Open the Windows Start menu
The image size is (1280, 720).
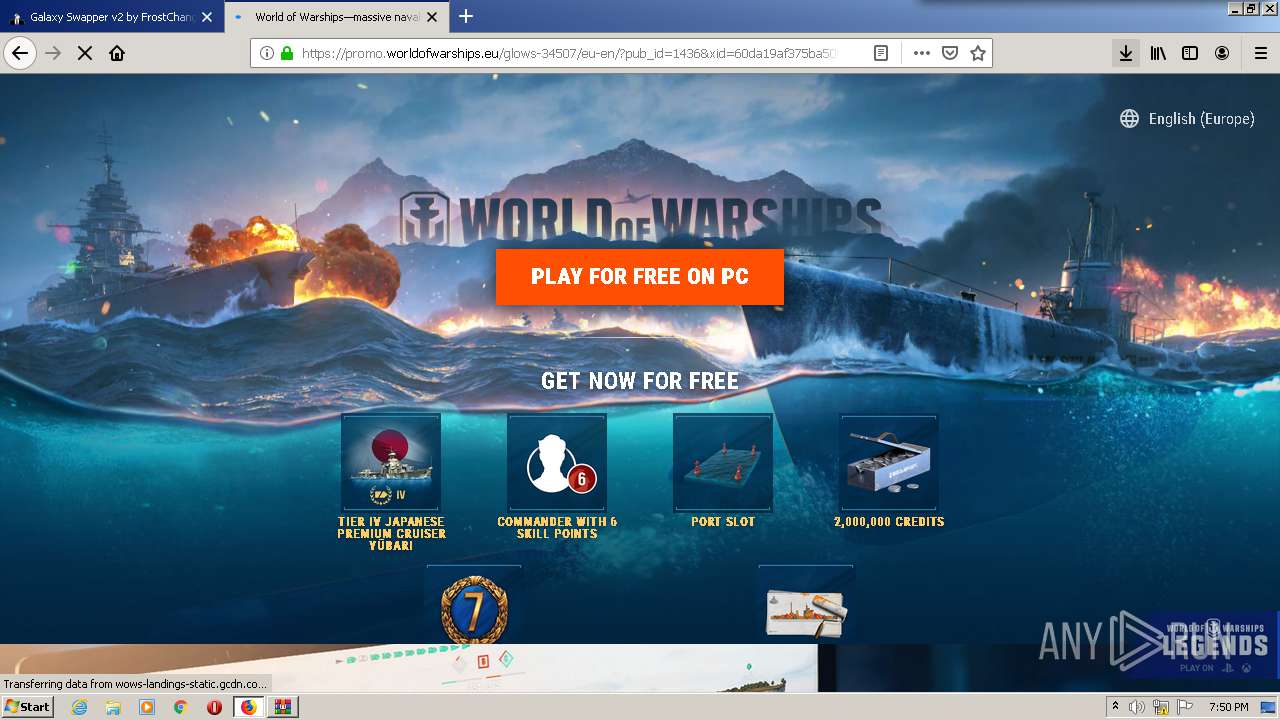click(28, 707)
